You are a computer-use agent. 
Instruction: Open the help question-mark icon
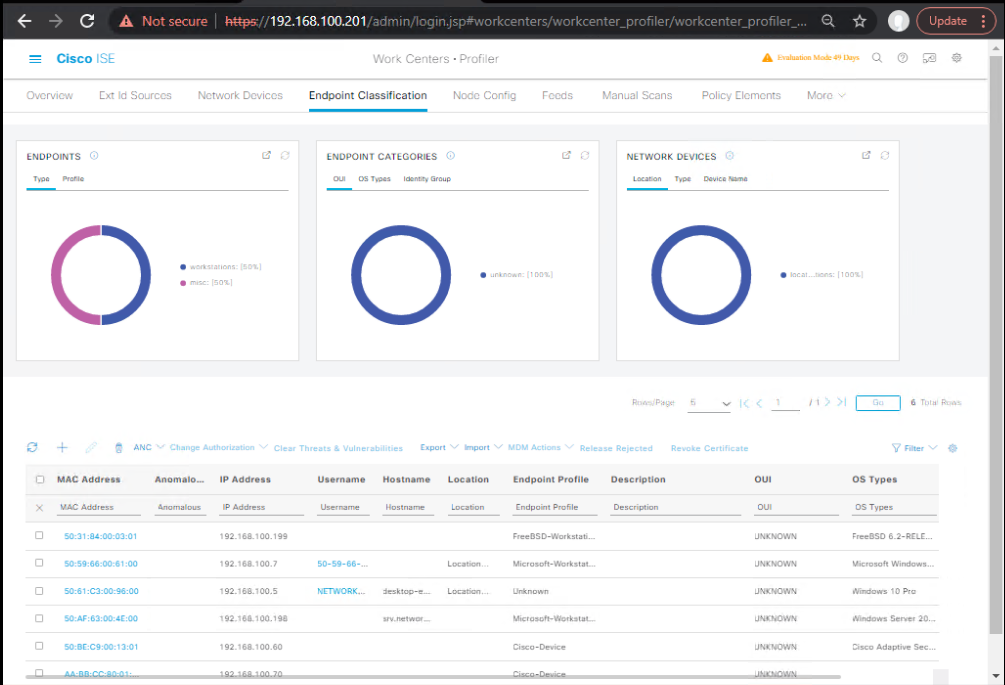point(902,58)
